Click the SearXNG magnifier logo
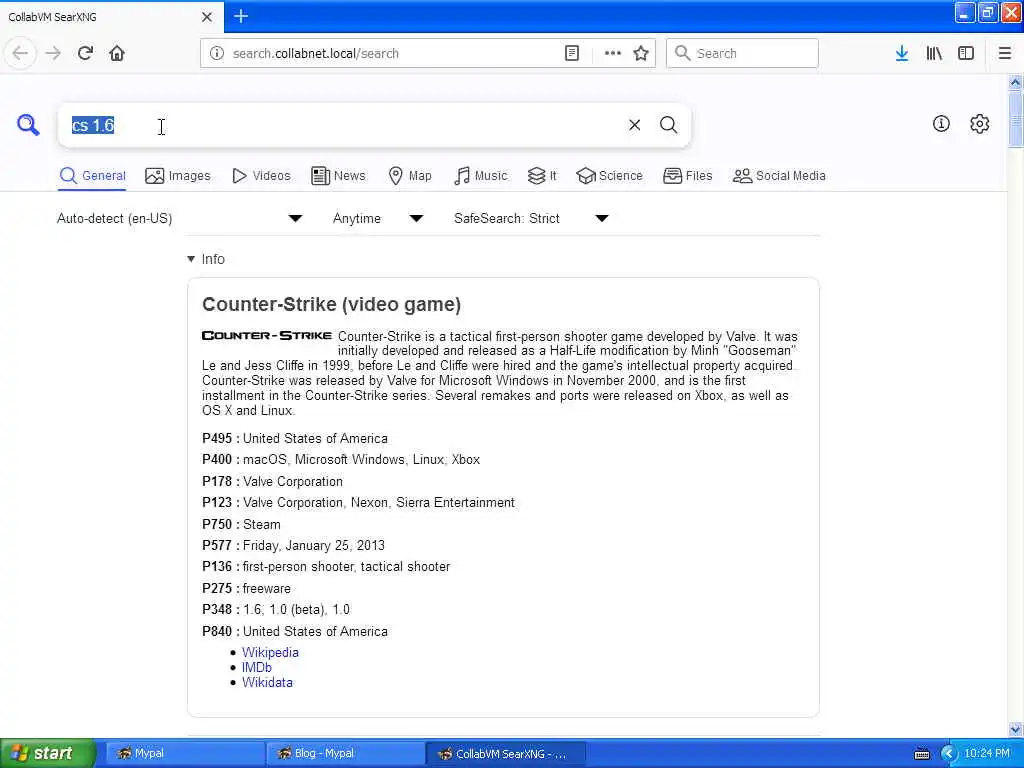This screenshot has height=768, width=1024. tap(28, 124)
